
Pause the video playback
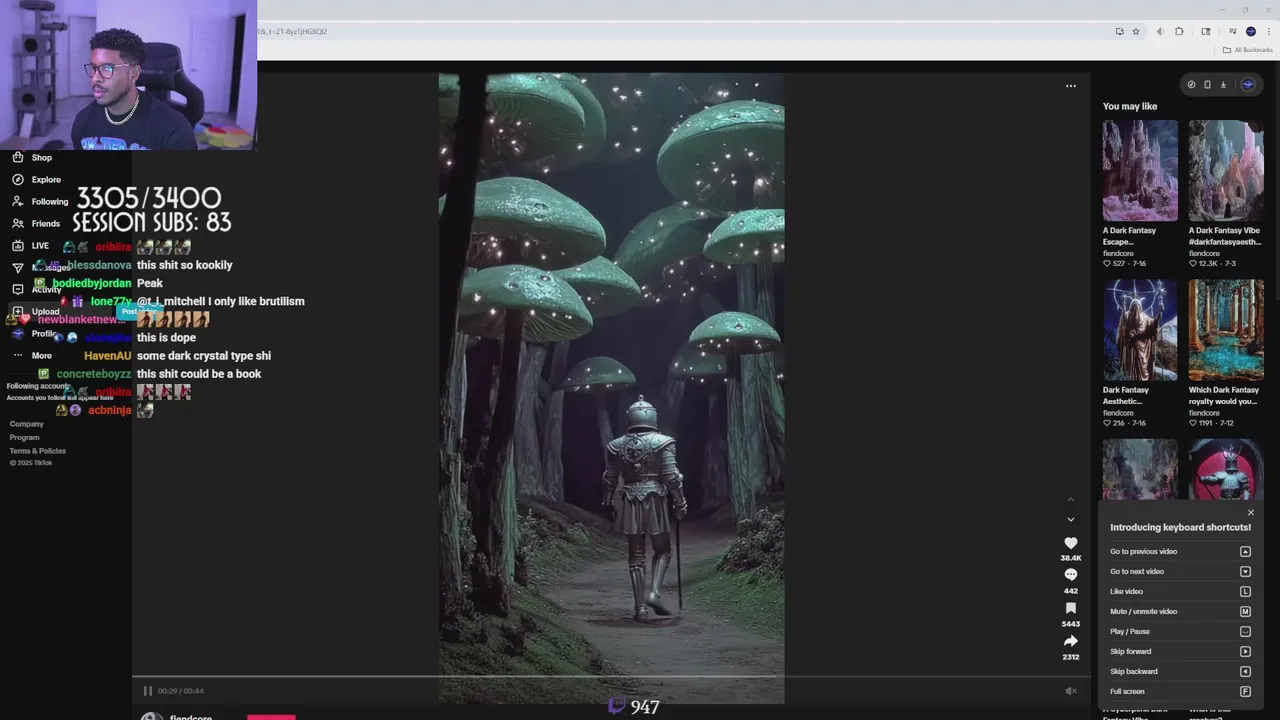pyautogui.click(x=147, y=691)
